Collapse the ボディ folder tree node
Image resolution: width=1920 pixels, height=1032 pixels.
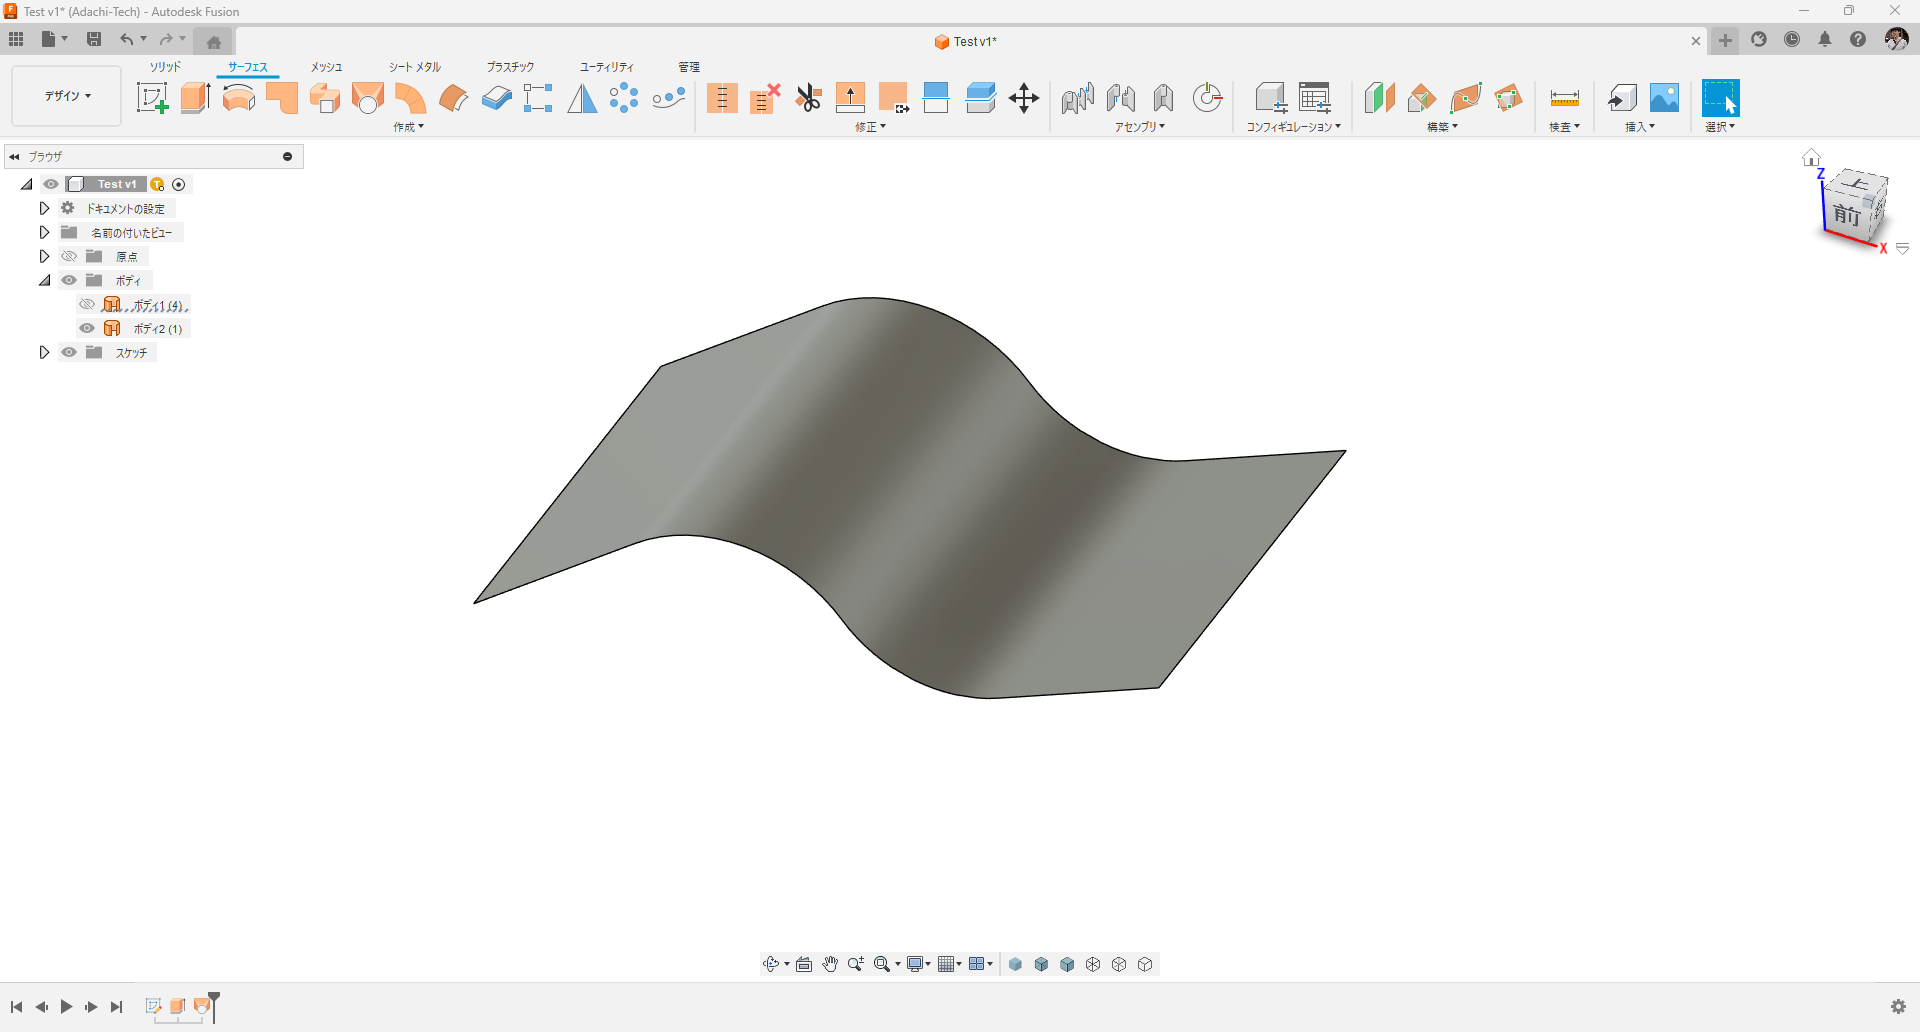[44, 281]
